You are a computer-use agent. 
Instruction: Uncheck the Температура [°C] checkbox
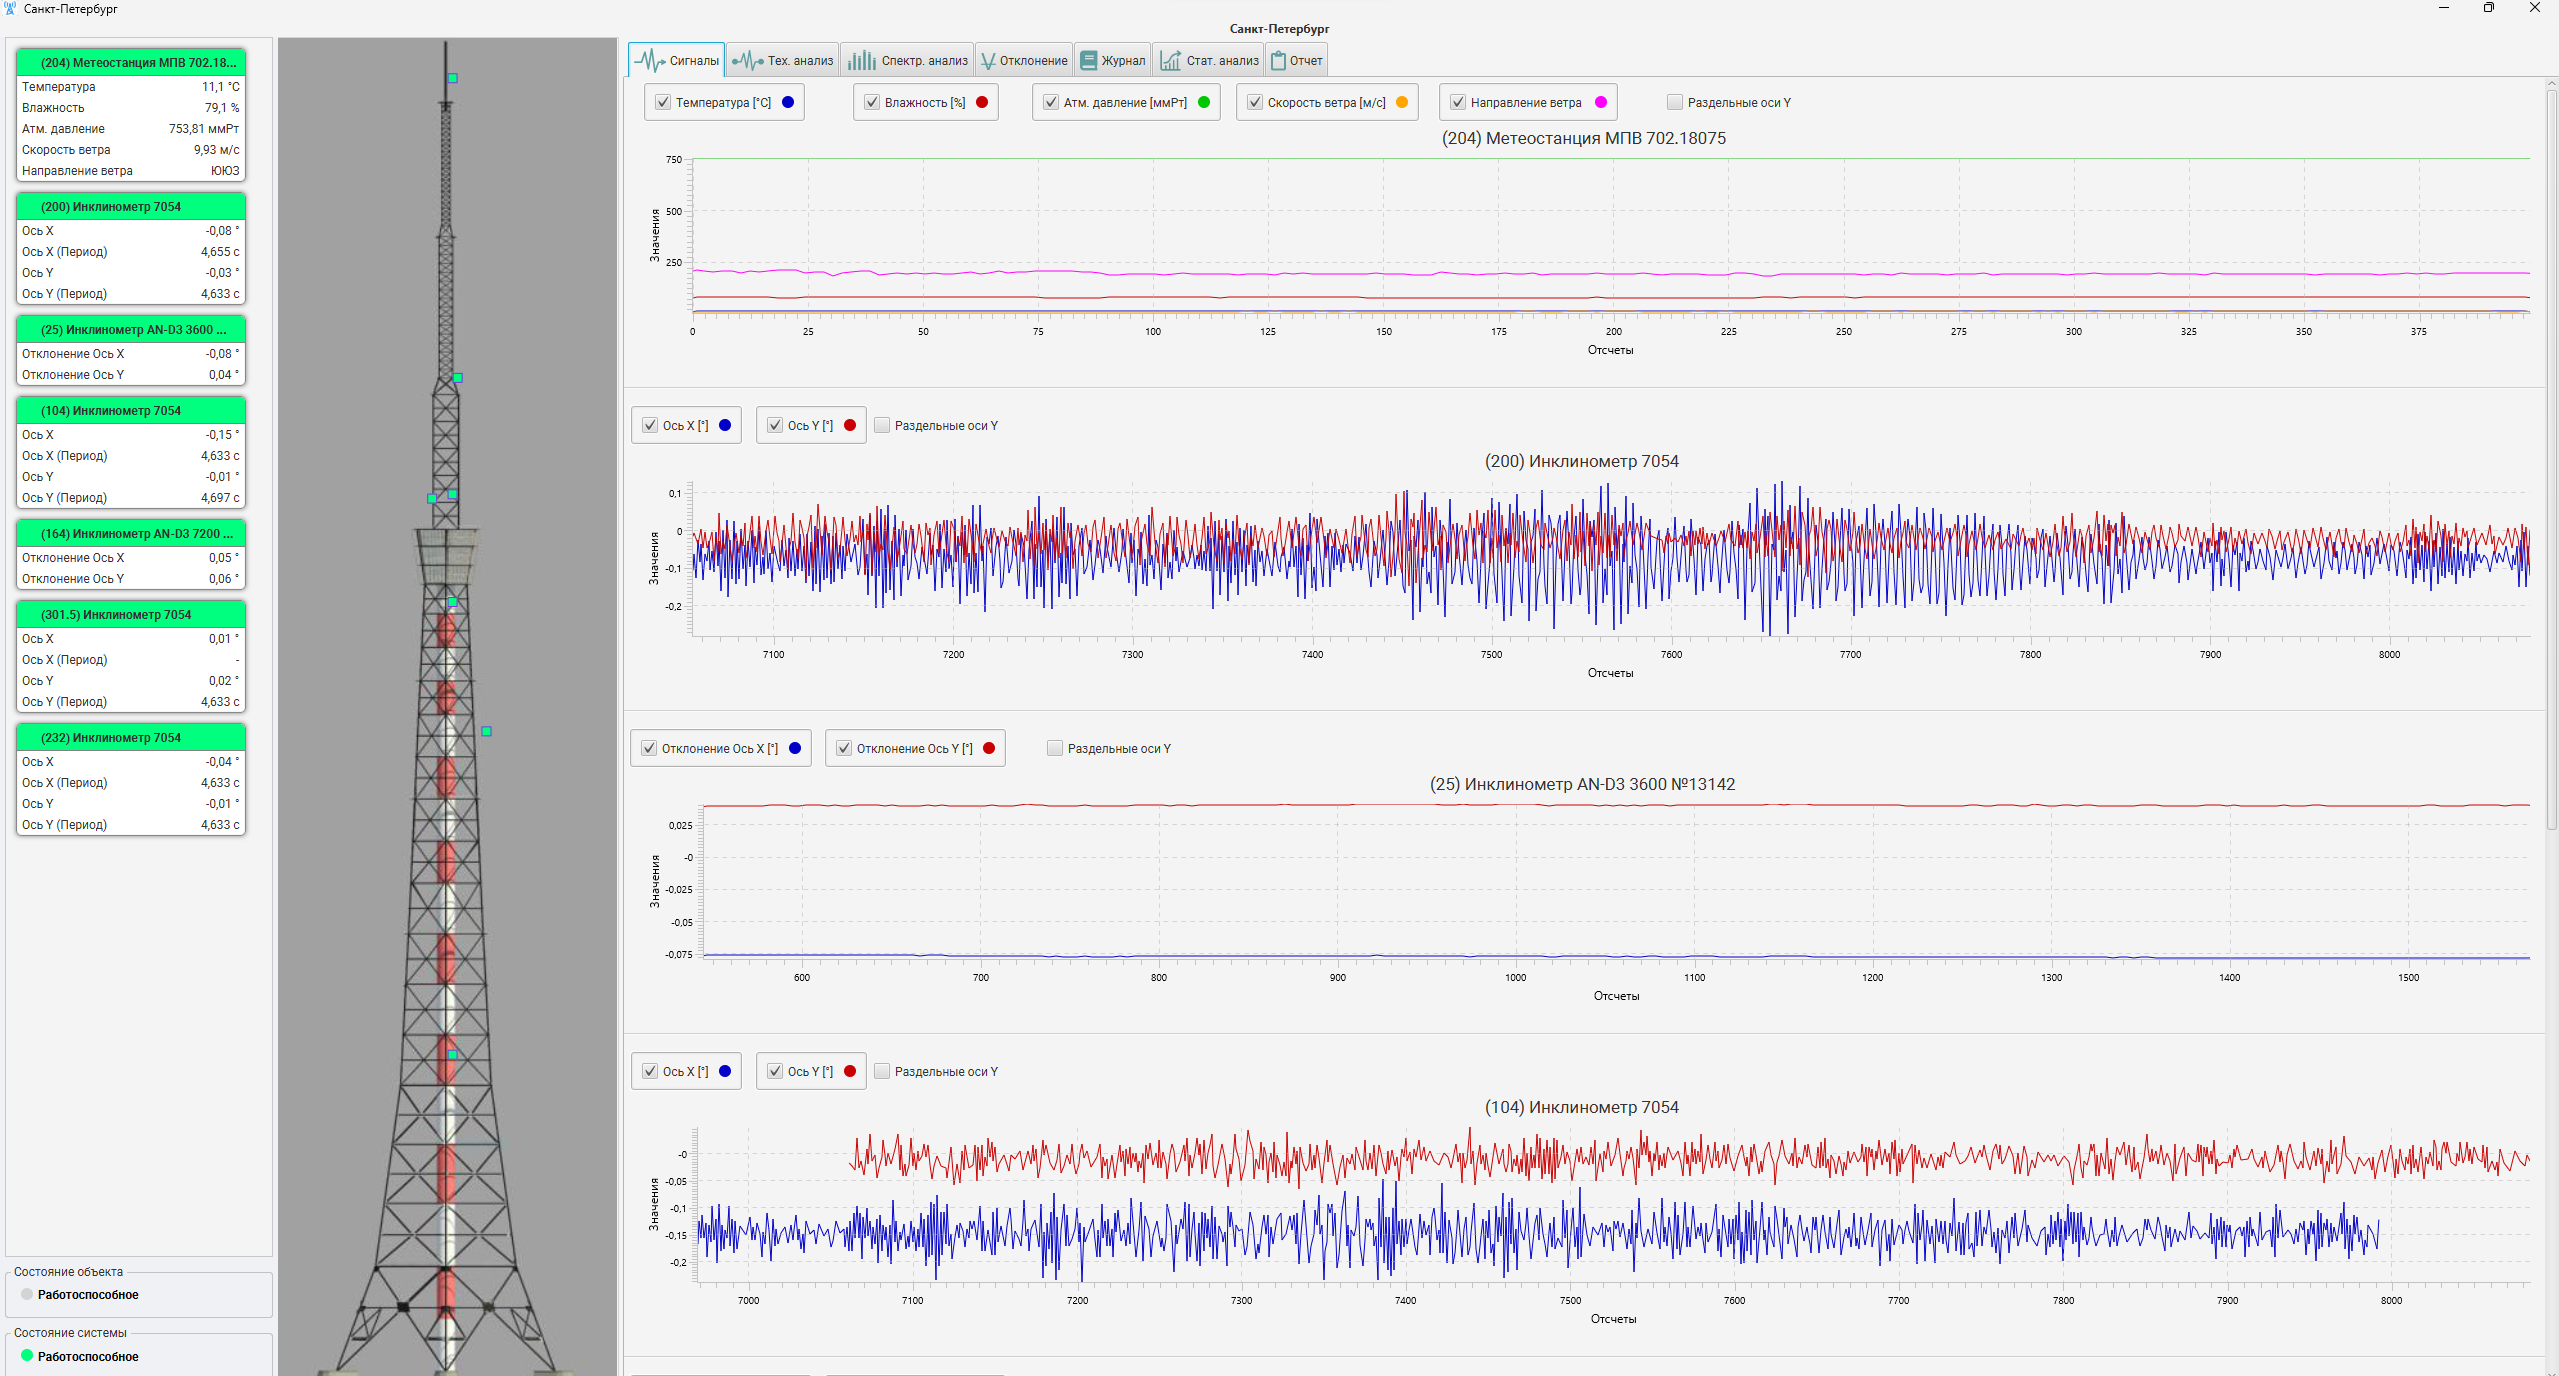pos(663,103)
